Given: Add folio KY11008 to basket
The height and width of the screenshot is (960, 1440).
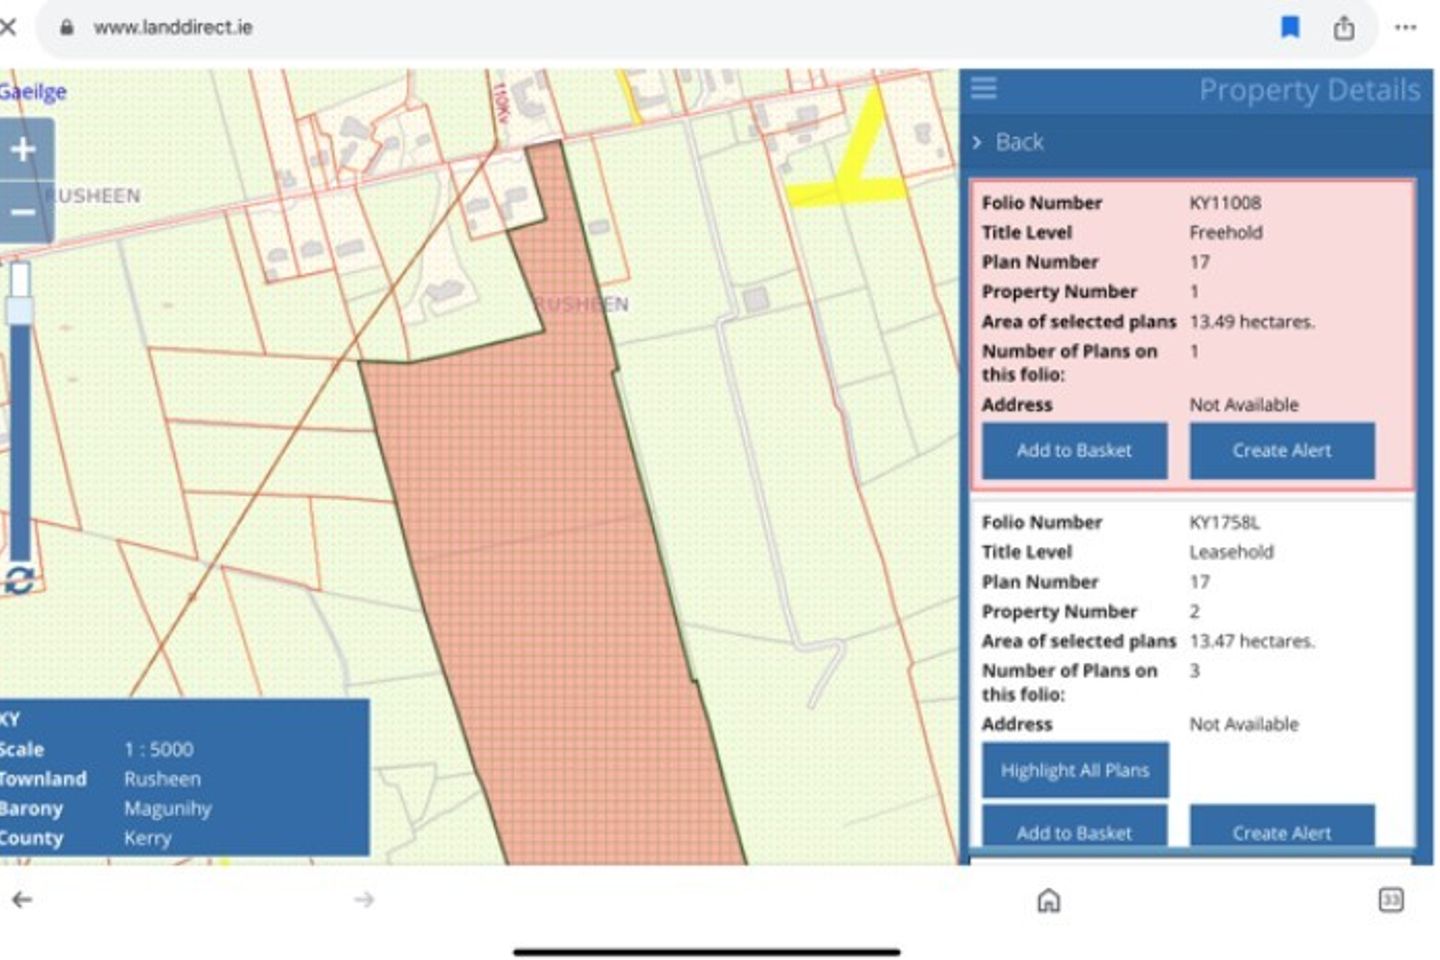Looking at the screenshot, I should (1074, 451).
